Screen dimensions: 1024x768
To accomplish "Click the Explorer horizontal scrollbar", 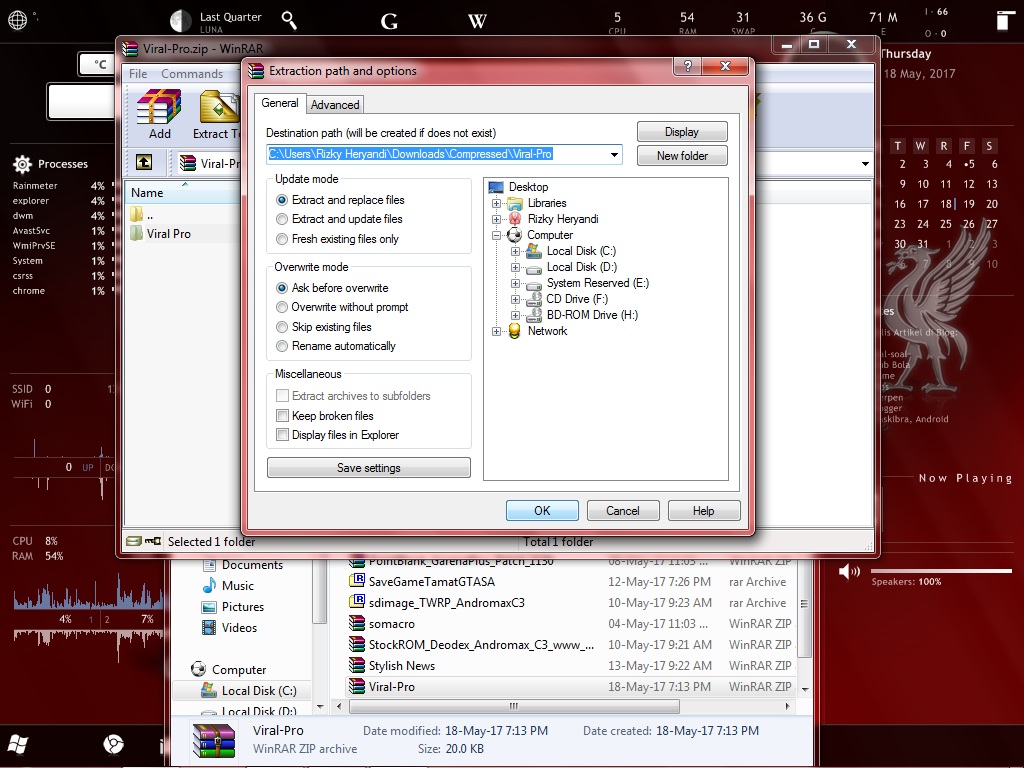I will [x=514, y=706].
